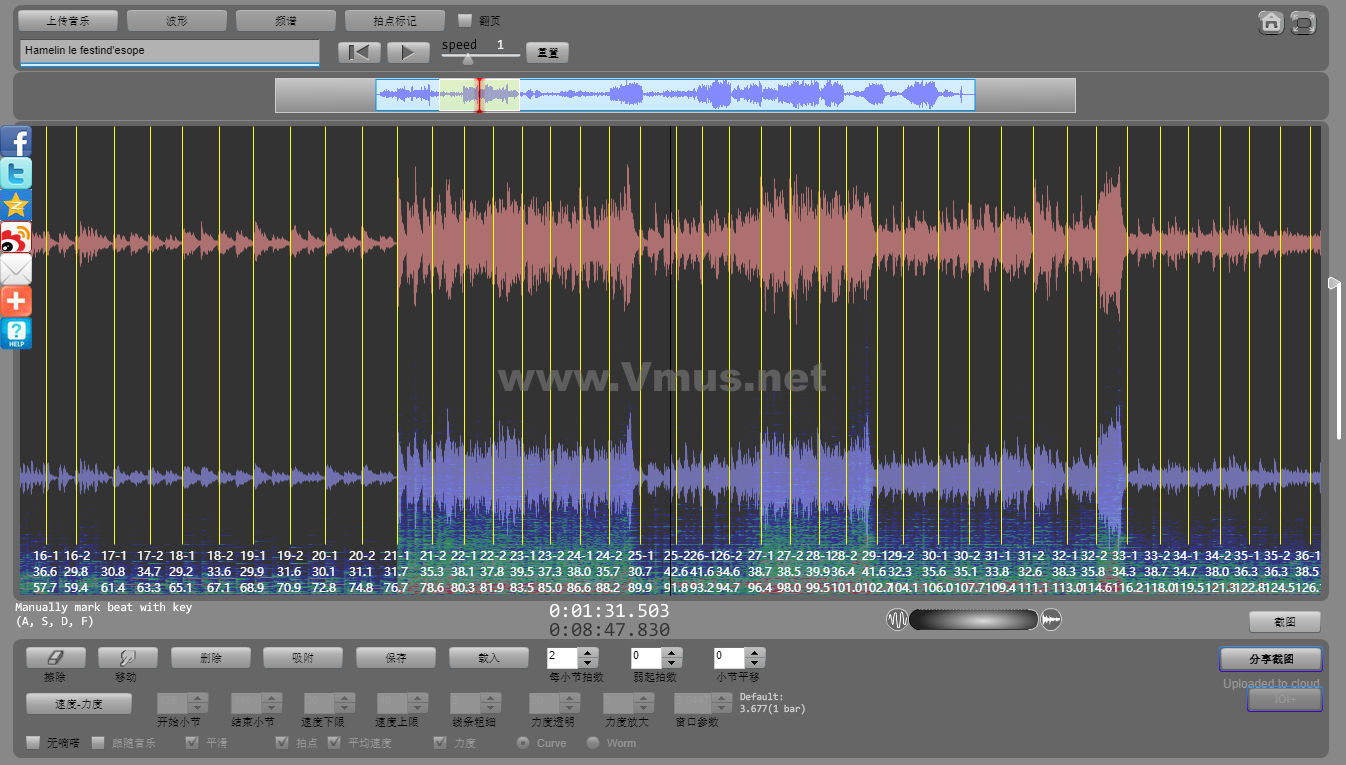Viewport: 1346px width, 765px height.
Task: Select the Curve radio button
Action: click(x=523, y=743)
